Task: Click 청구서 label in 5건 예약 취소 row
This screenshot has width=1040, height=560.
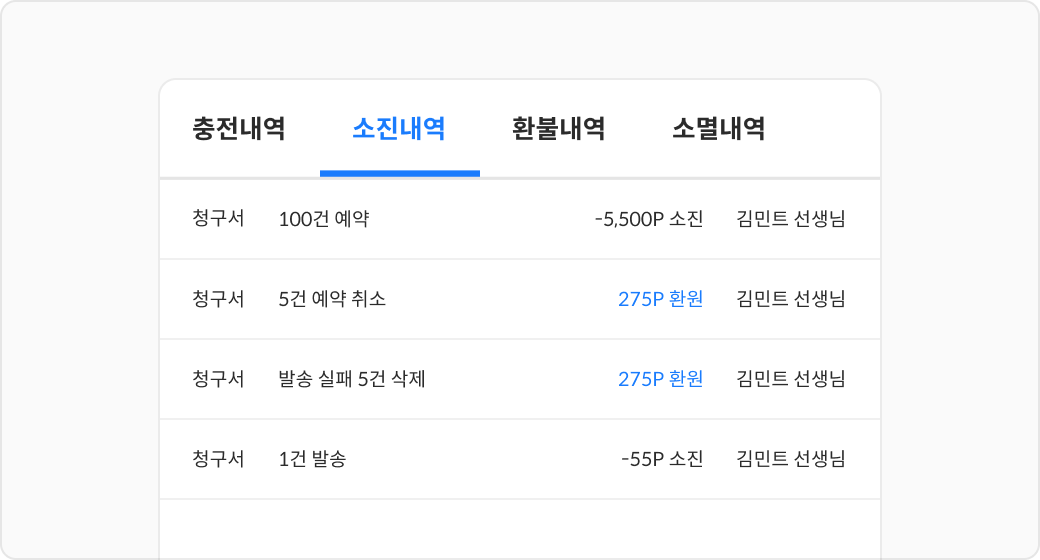Action: coord(218,299)
